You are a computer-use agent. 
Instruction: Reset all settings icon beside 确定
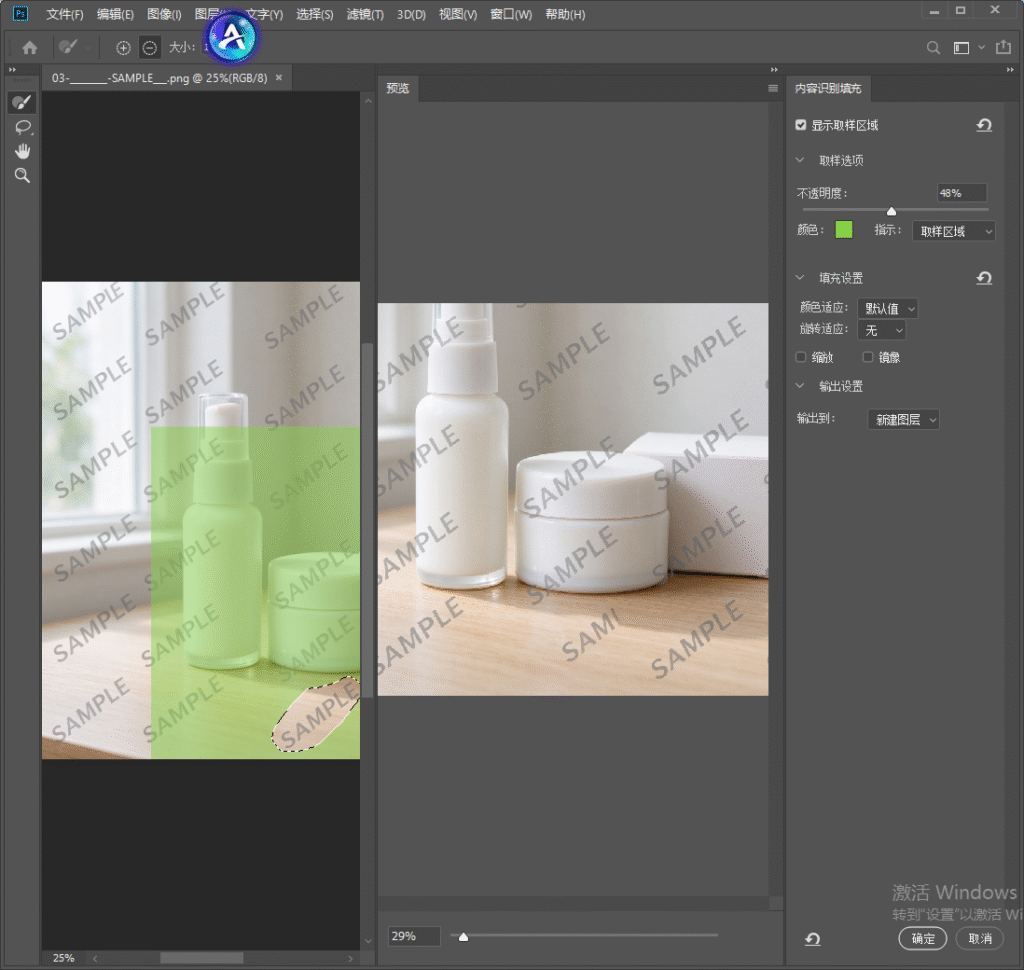point(812,939)
